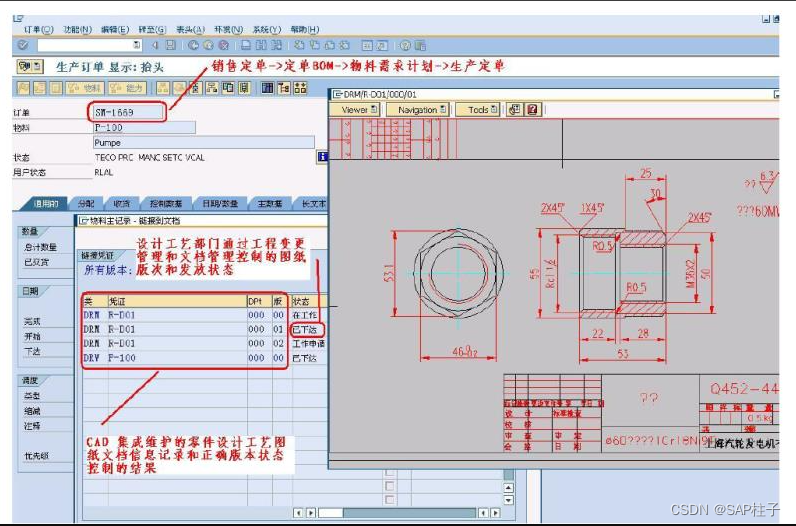796x526 pixels.
Task: Click the 能力 (capacity) toolbar button
Action: point(127,88)
